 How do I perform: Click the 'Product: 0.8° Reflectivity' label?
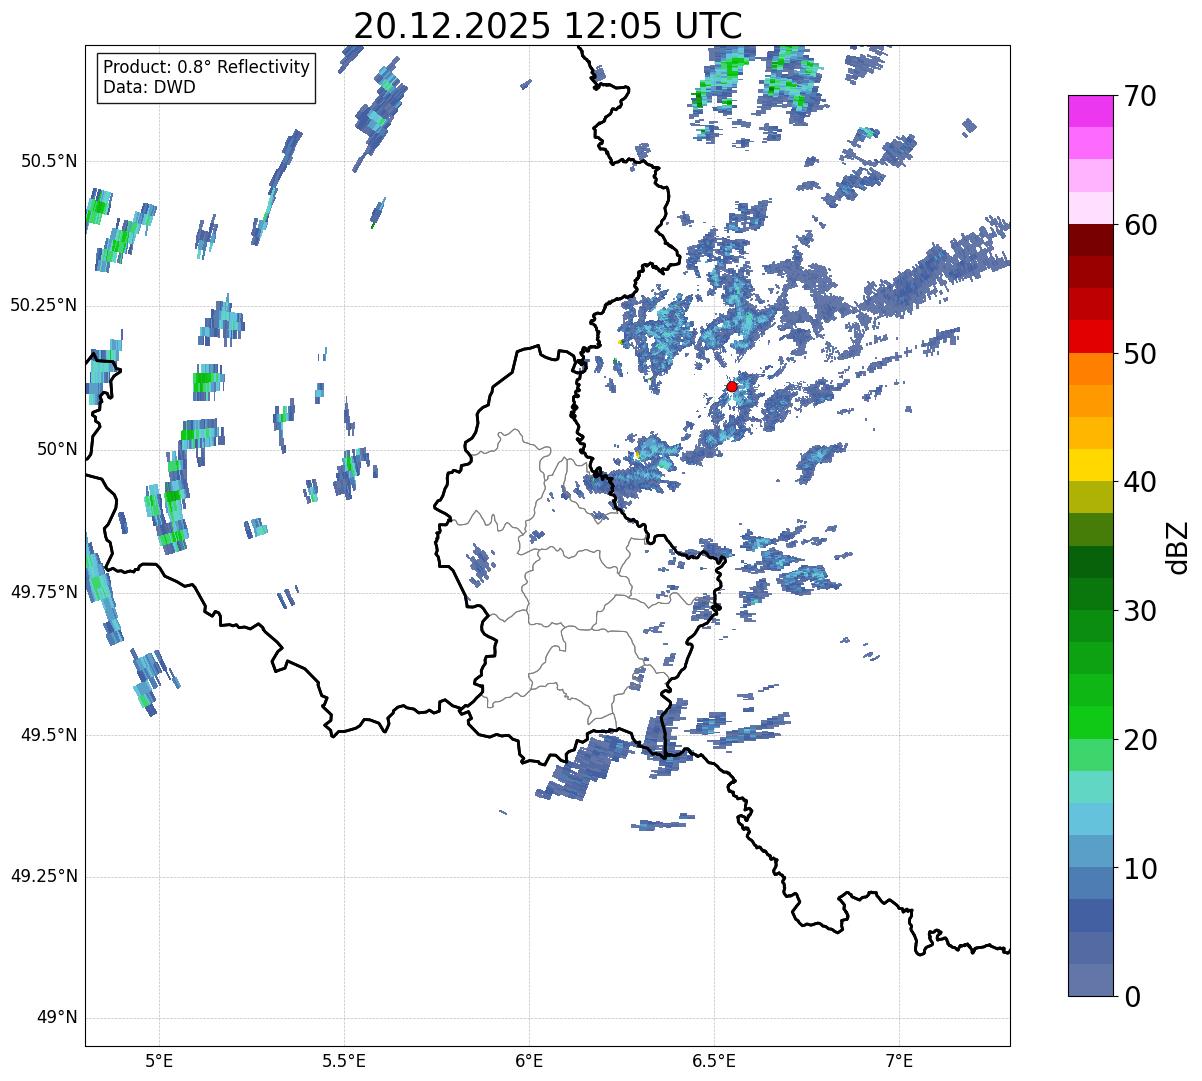207,67
